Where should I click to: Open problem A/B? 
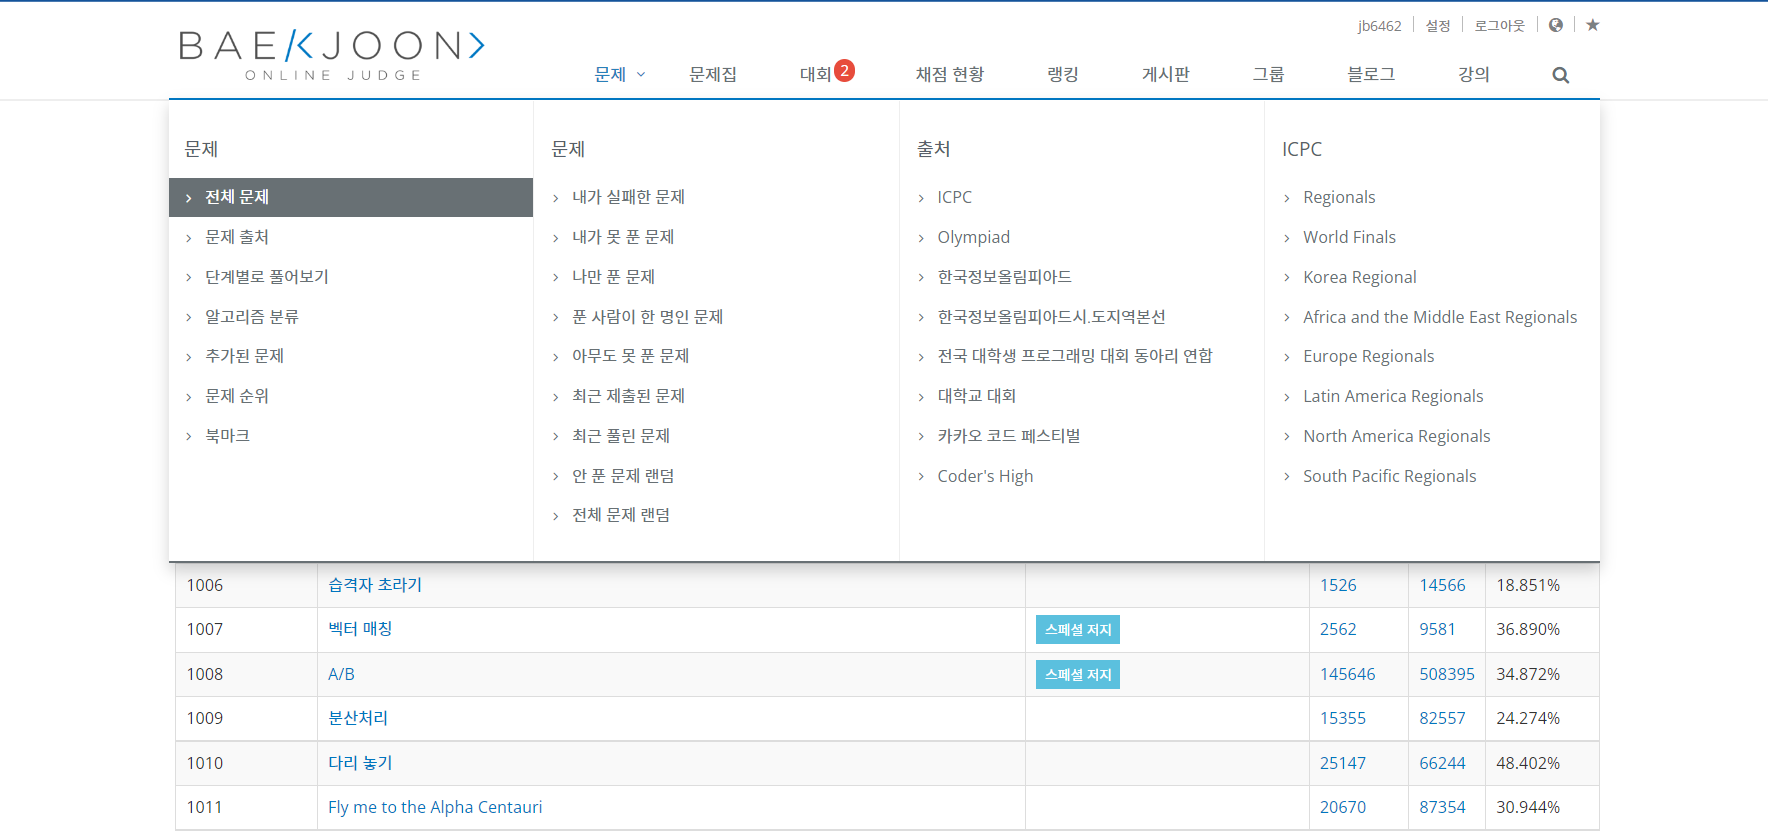pyautogui.click(x=341, y=674)
